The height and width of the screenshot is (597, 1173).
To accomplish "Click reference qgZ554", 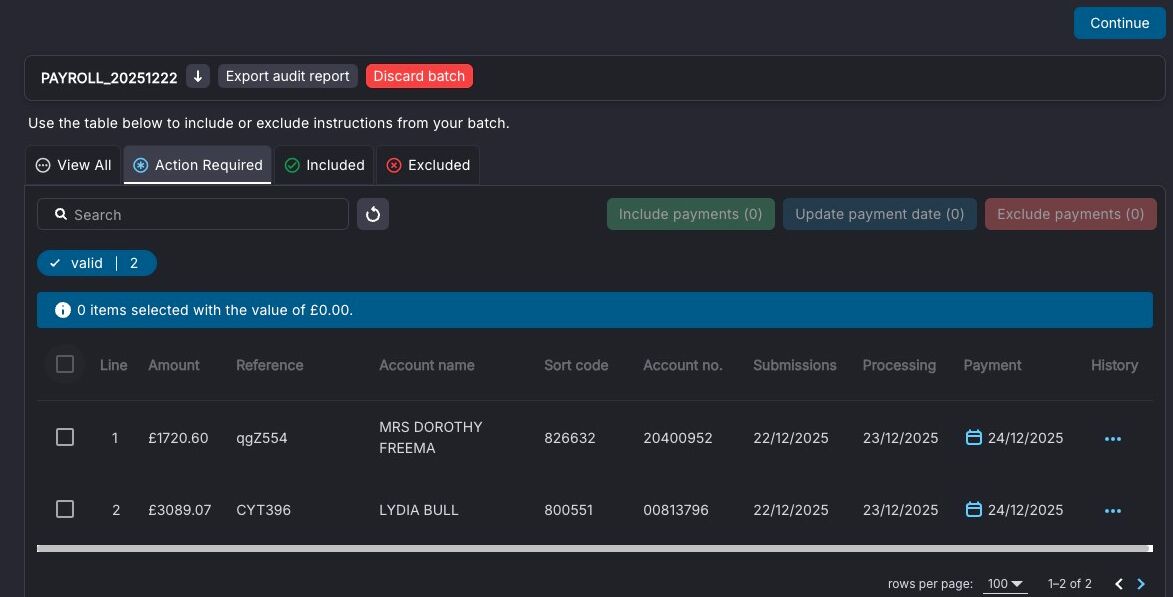I will click(x=261, y=438).
